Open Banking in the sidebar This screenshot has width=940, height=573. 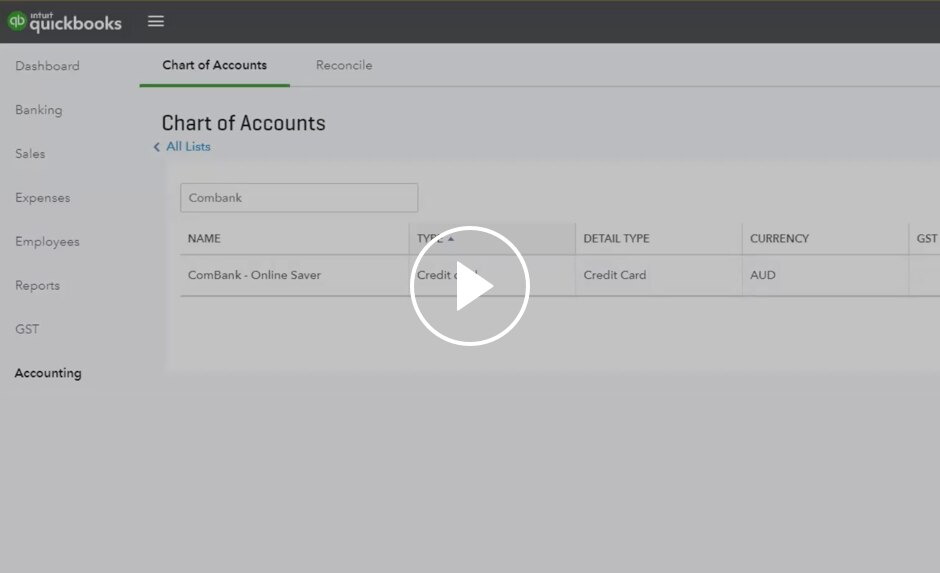pos(38,110)
